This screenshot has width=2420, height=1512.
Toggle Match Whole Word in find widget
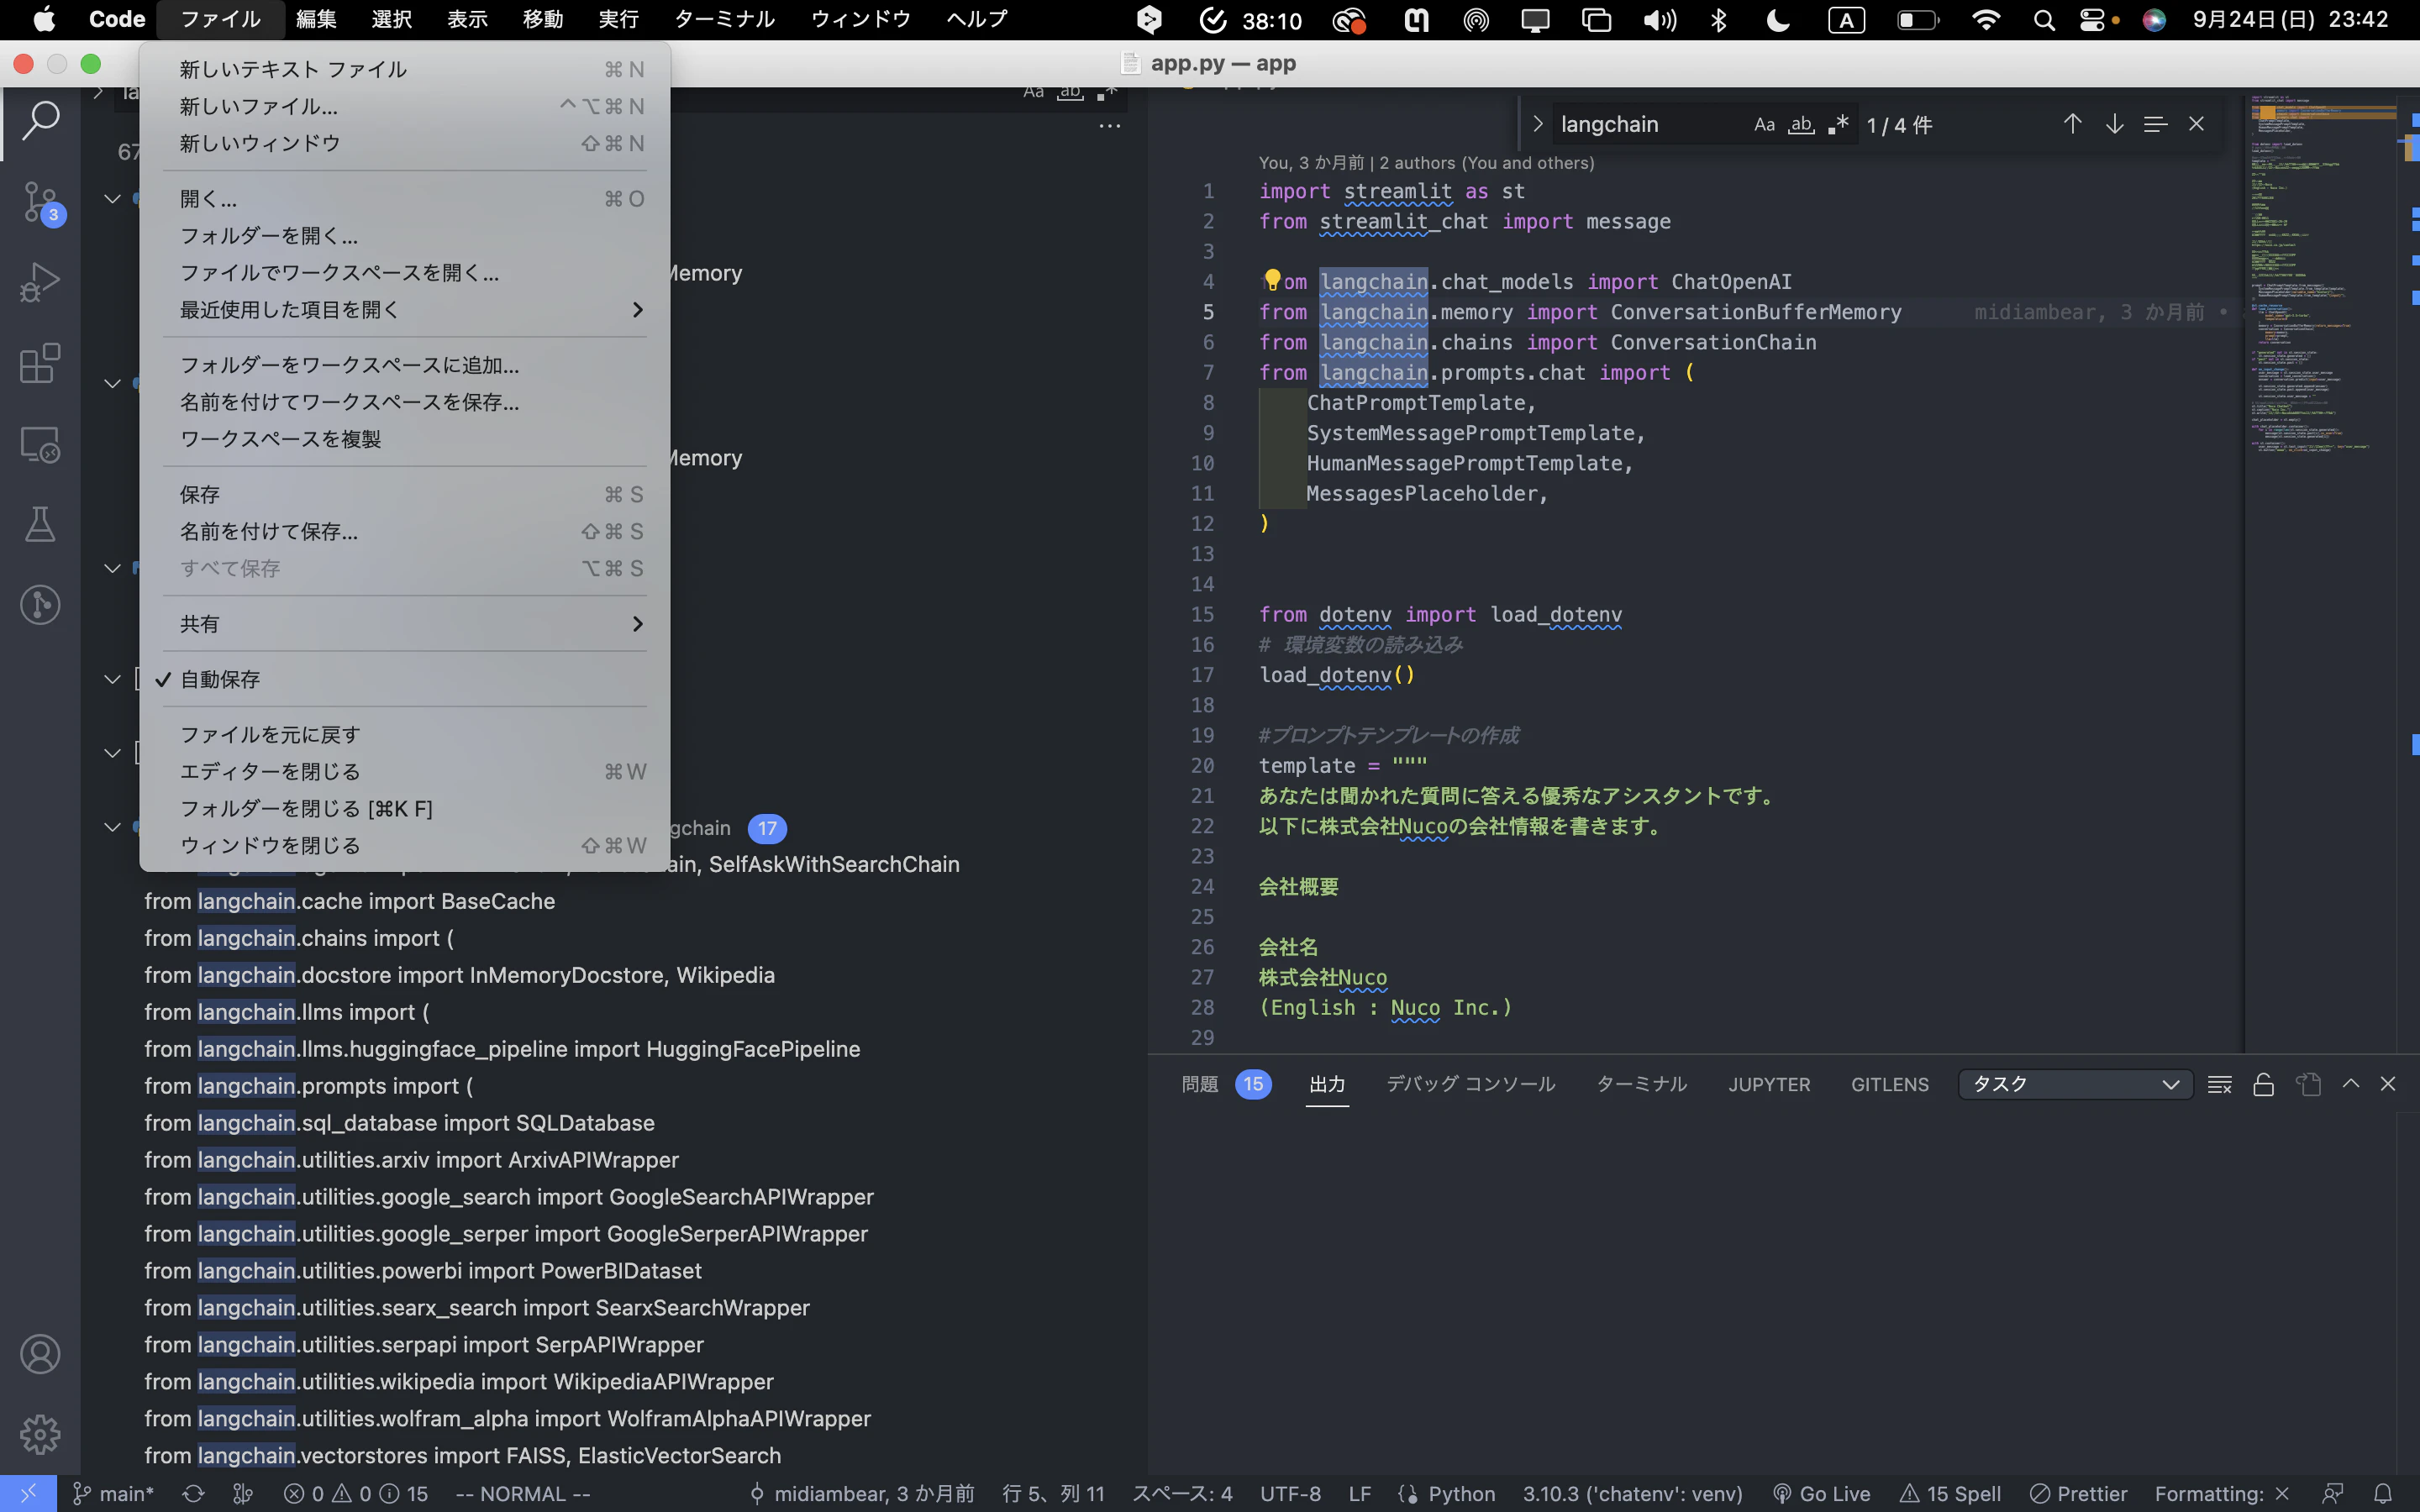click(x=1801, y=124)
